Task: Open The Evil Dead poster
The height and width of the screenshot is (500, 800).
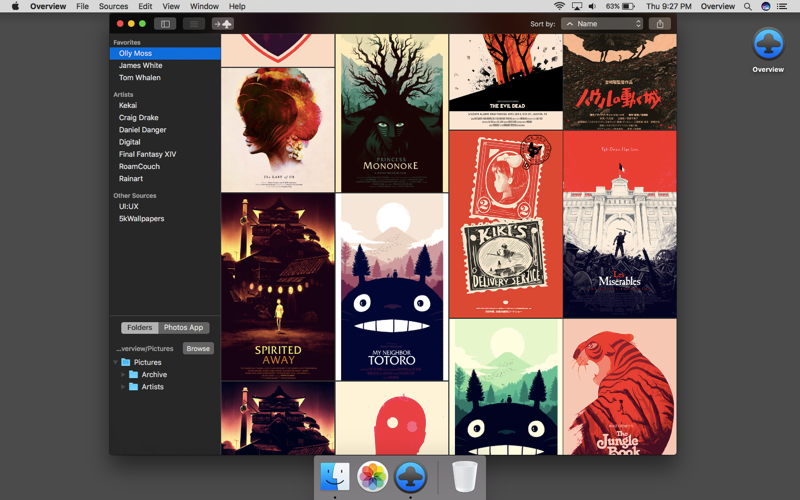Action: point(506,82)
